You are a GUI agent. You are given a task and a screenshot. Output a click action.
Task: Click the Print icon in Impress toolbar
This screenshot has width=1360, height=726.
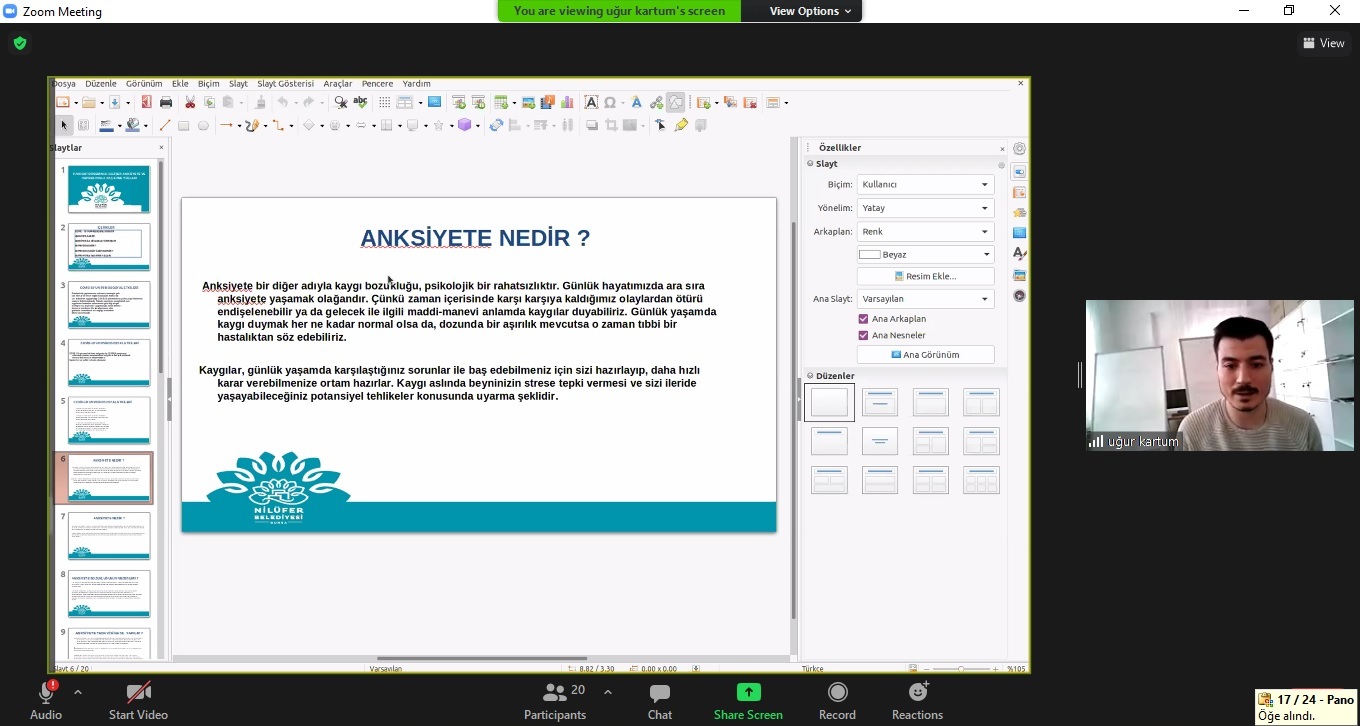[x=166, y=102]
